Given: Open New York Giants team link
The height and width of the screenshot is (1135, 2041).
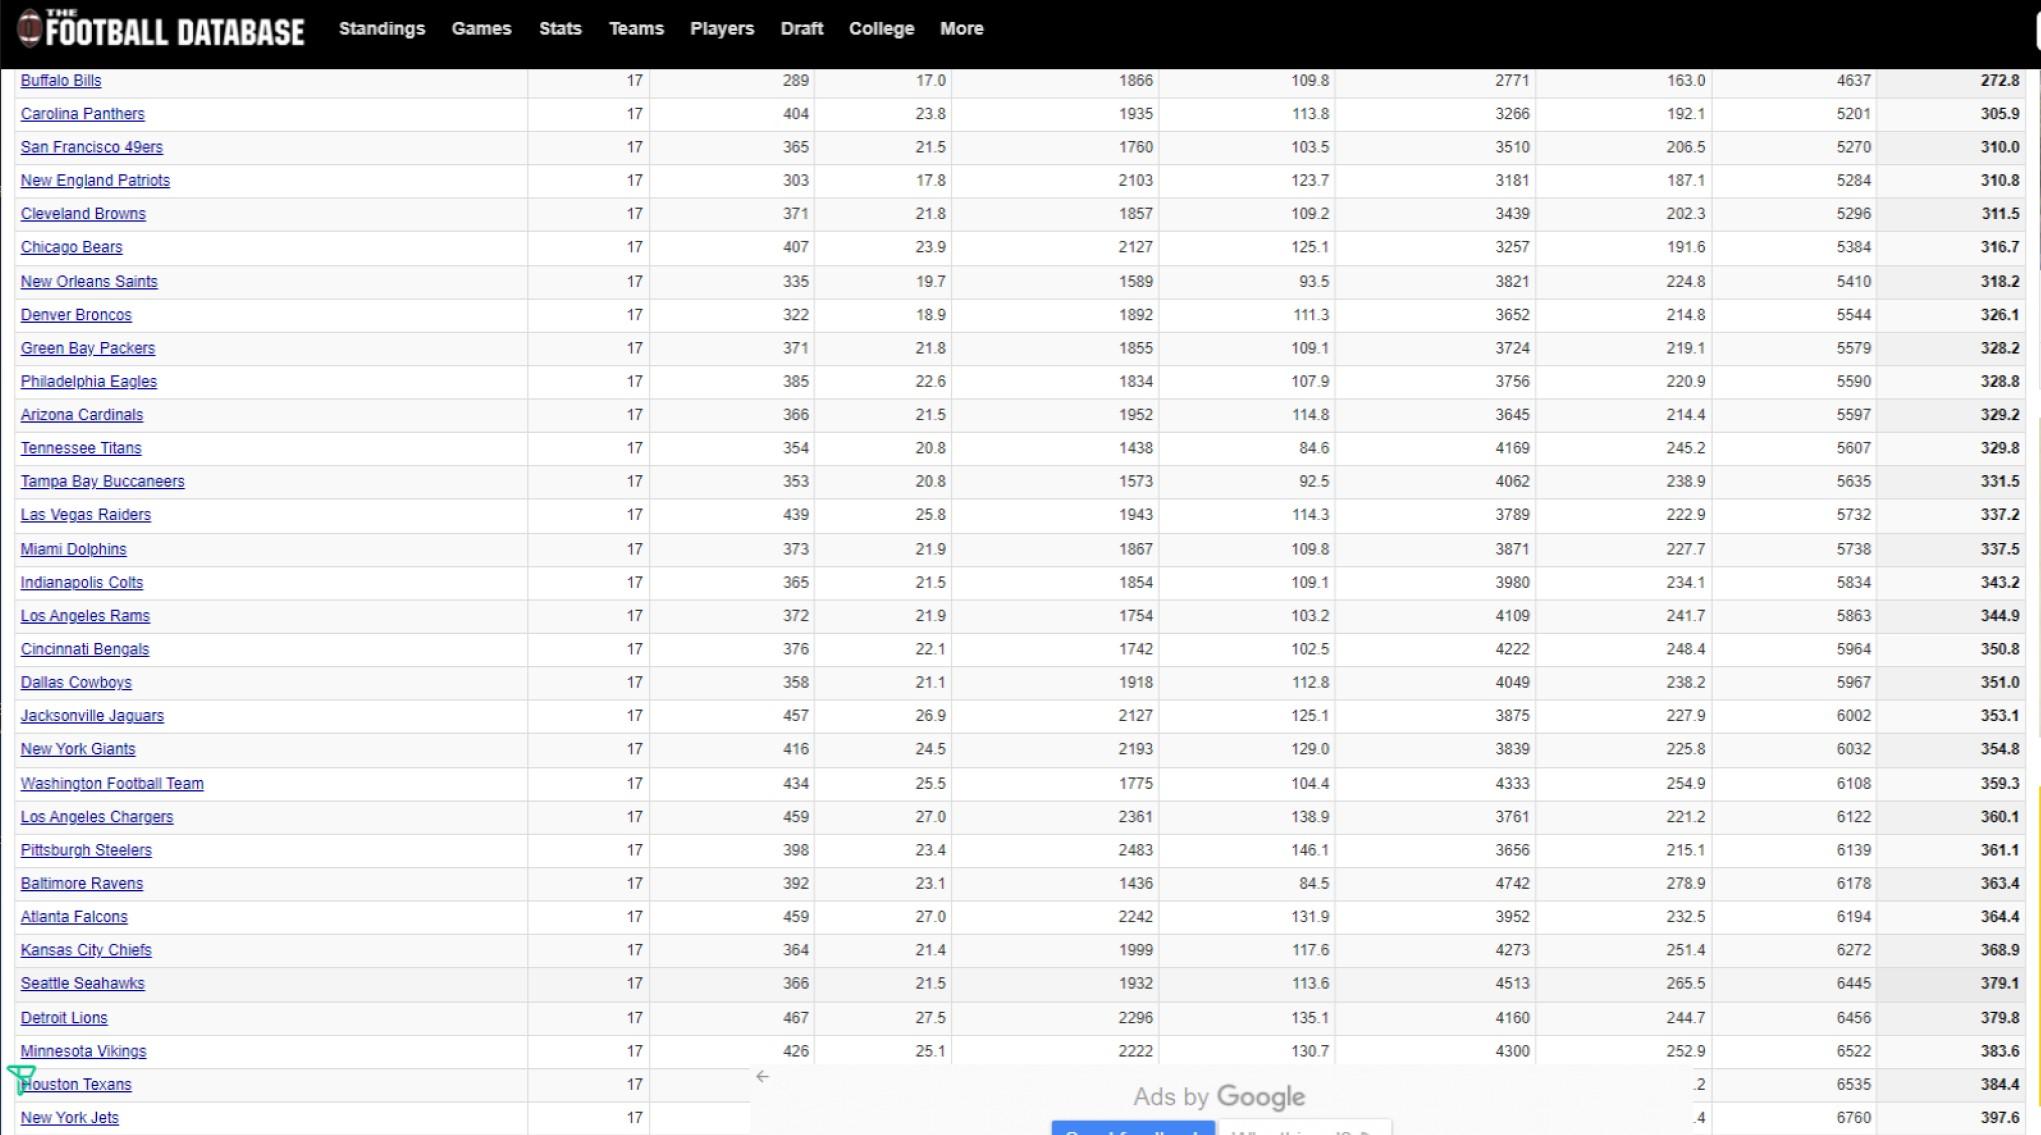Looking at the screenshot, I should click(78, 749).
